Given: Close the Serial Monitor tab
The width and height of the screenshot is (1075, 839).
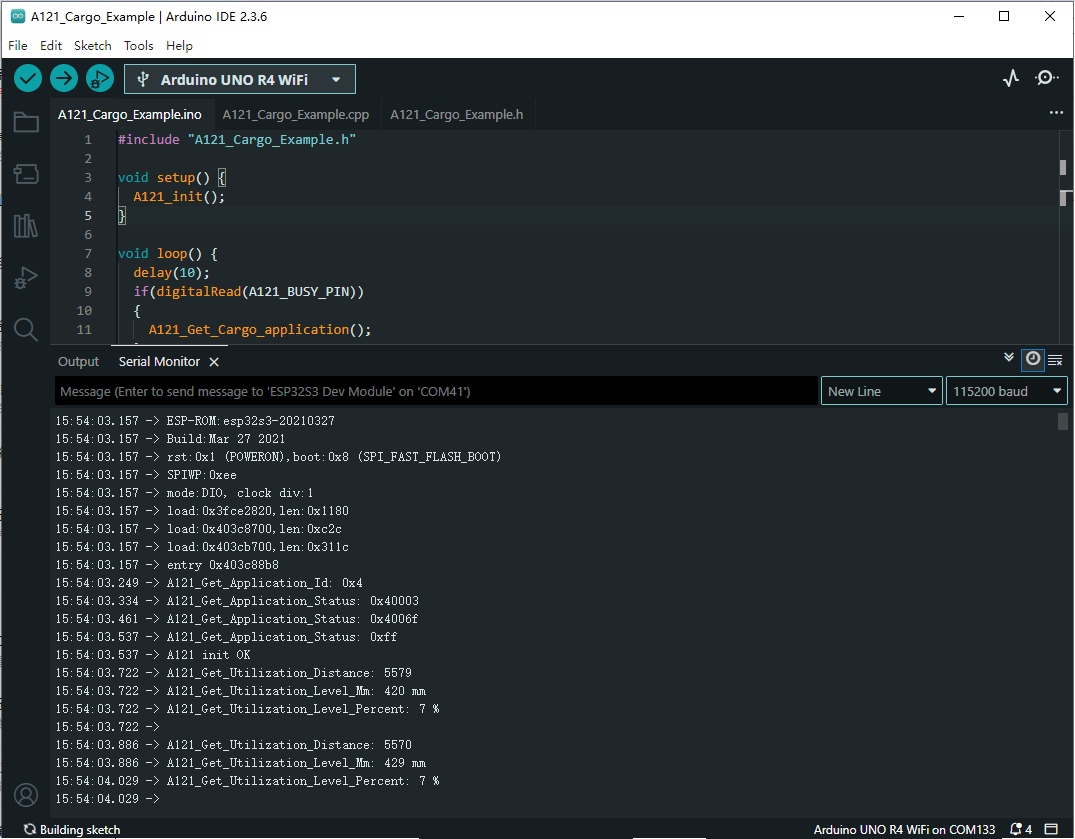Looking at the screenshot, I should (214, 362).
